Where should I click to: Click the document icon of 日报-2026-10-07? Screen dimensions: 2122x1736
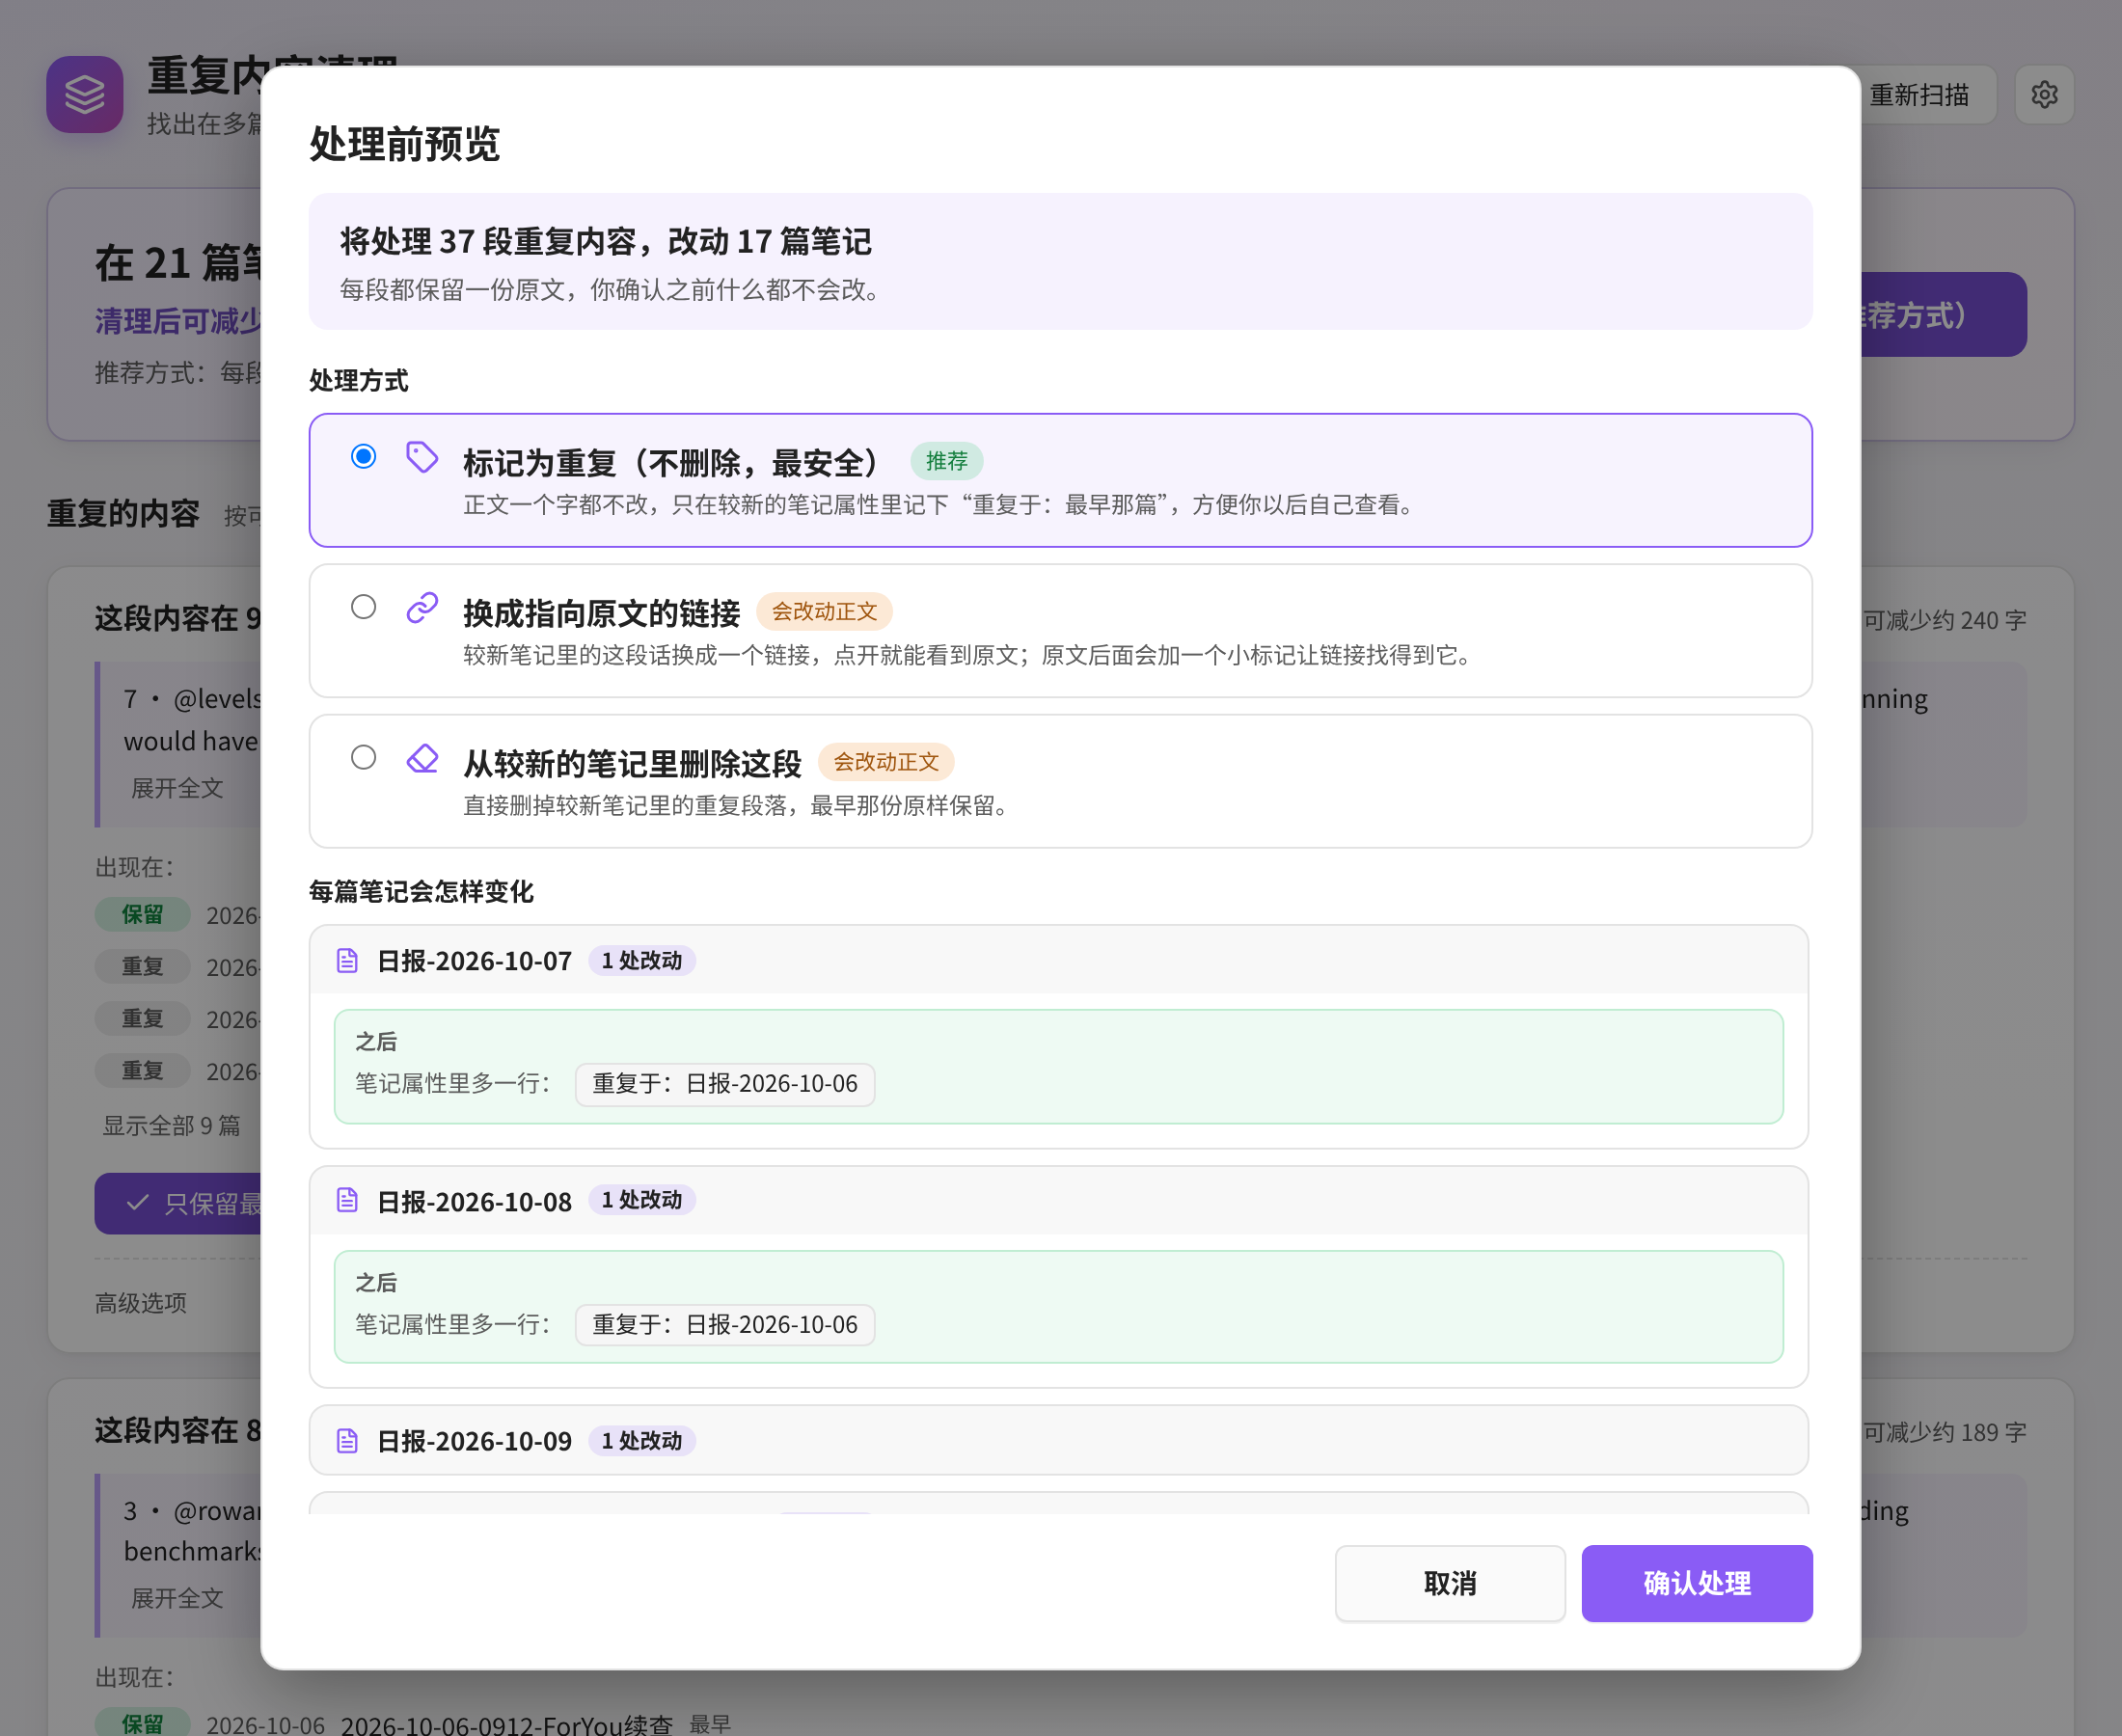tap(347, 961)
